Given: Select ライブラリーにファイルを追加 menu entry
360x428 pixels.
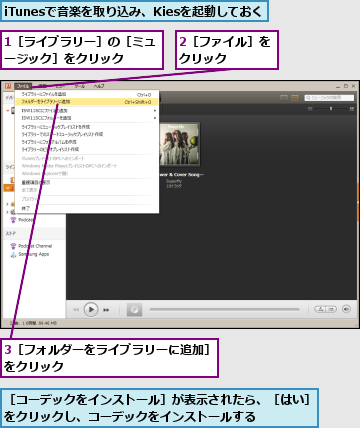Looking at the screenshot, I should 87,95.
